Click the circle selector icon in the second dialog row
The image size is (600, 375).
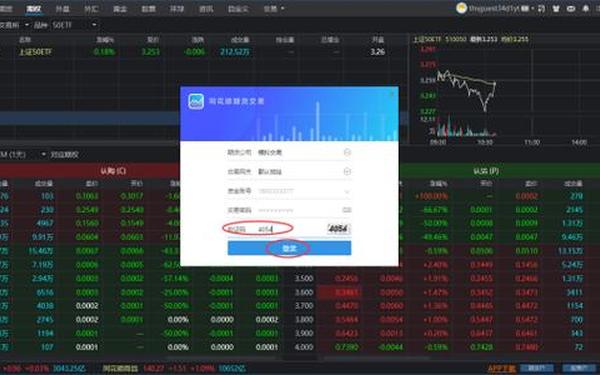click(x=347, y=171)
